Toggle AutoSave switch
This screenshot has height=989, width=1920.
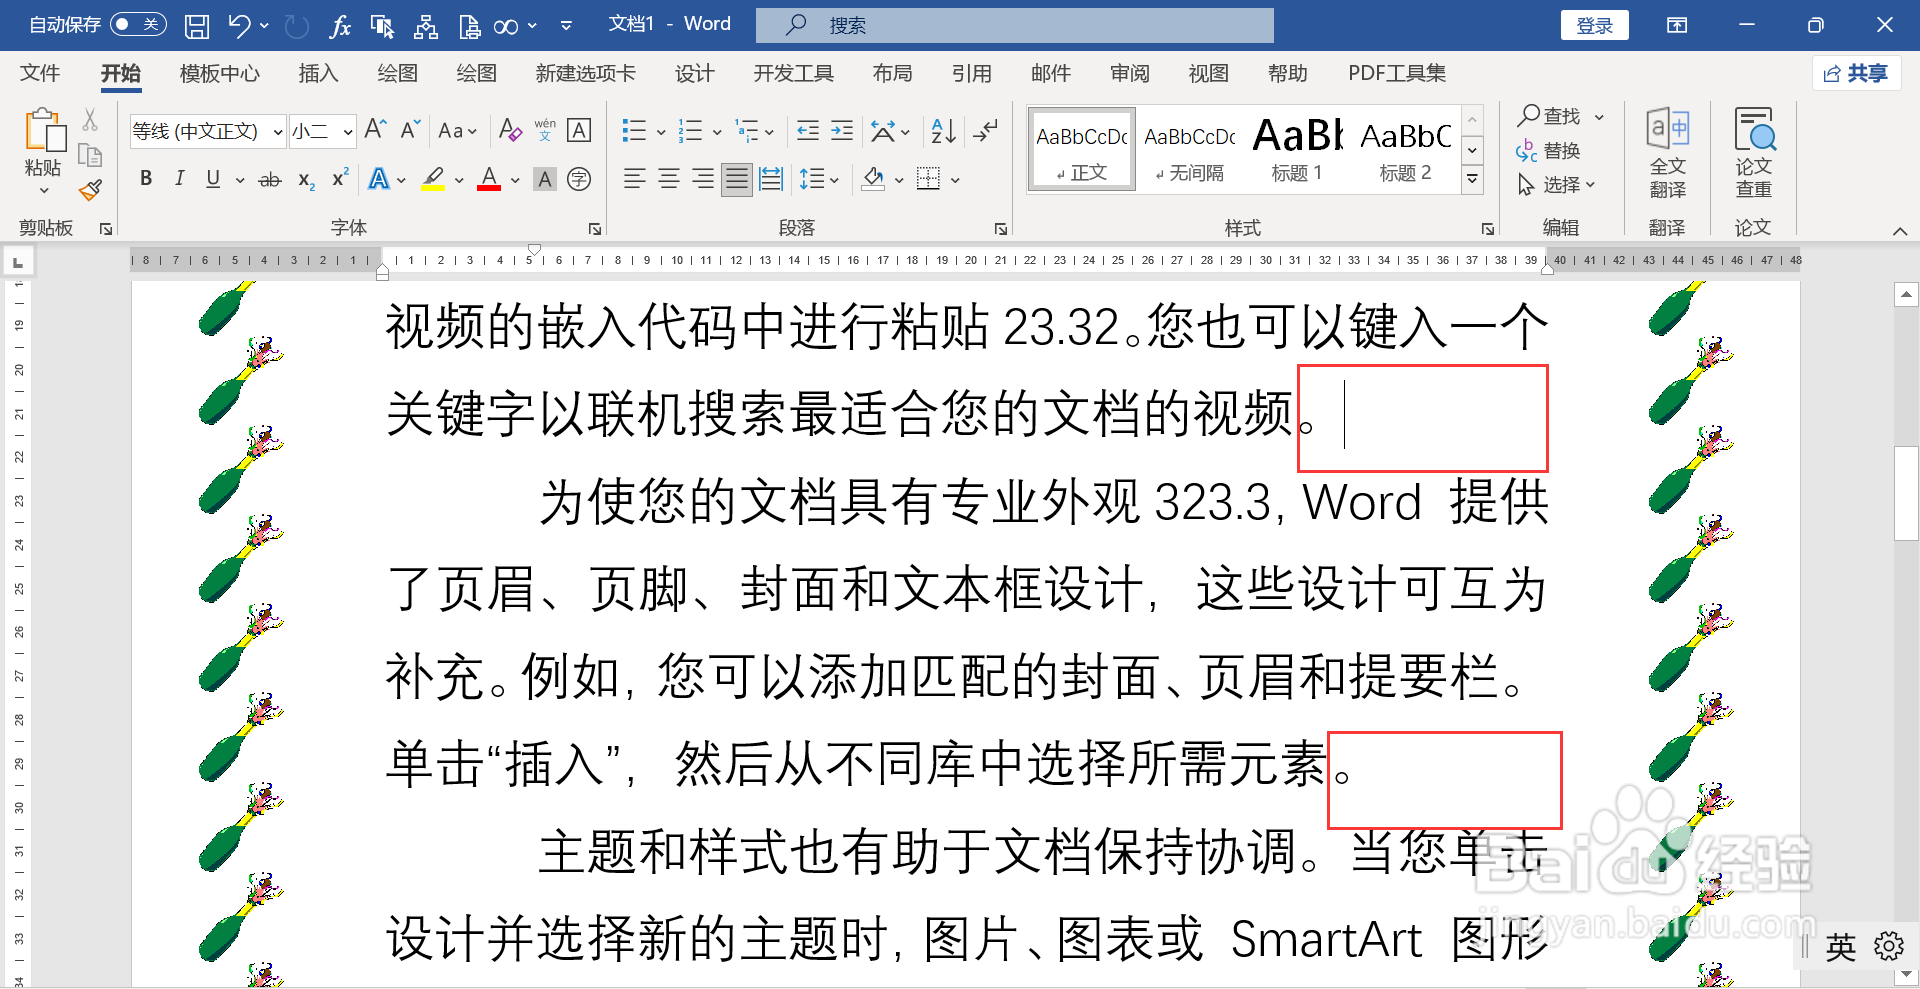[x=138, y=25]
